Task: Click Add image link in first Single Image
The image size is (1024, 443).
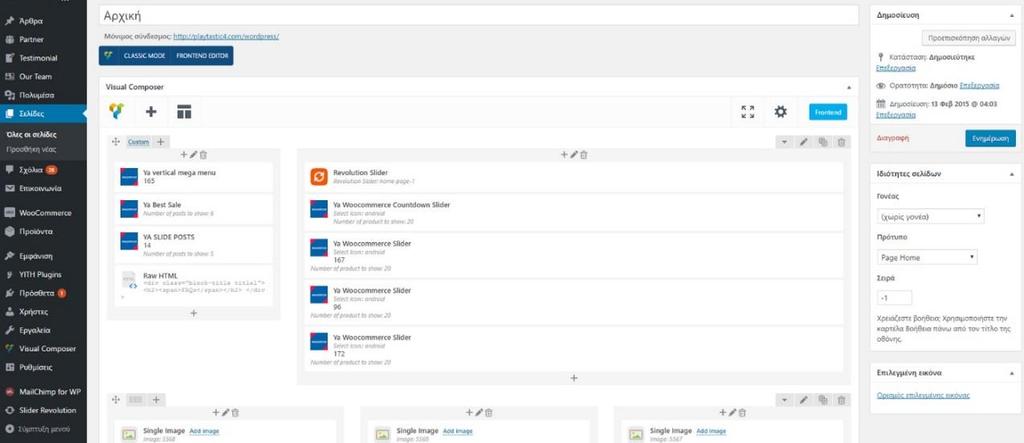Action: 204,431
